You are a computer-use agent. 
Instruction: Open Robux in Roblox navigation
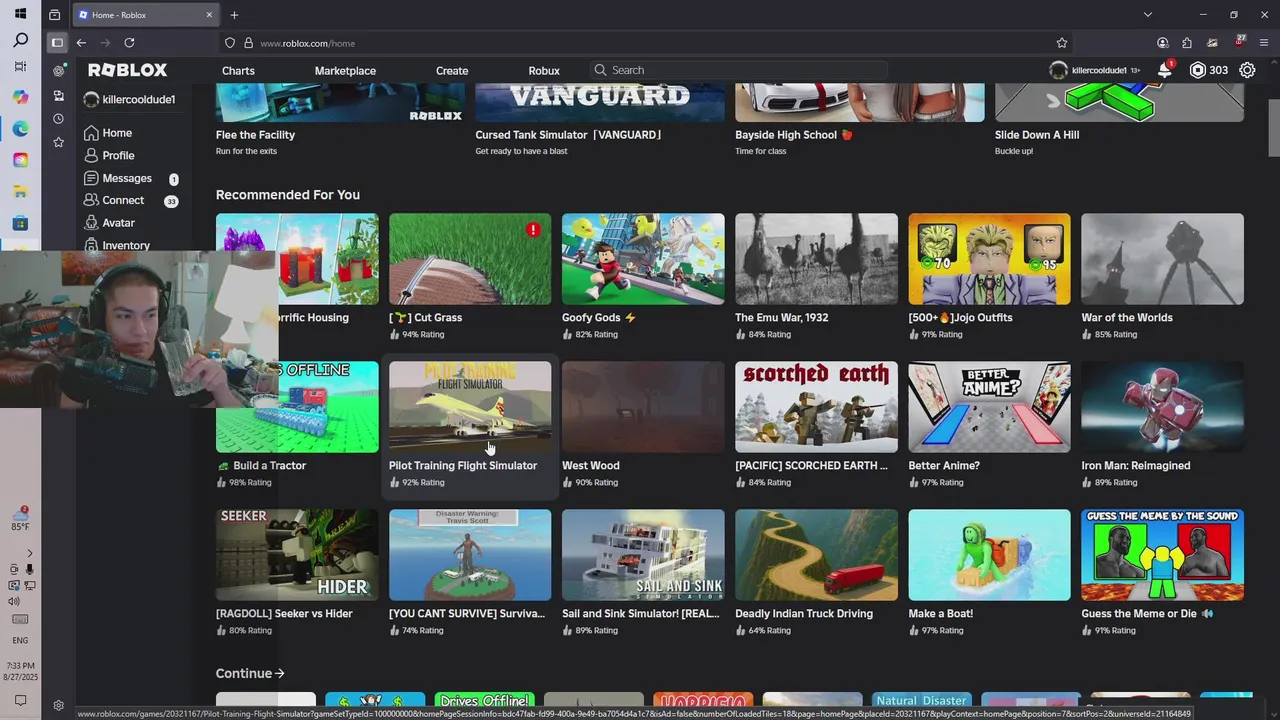tap(544, 71)
